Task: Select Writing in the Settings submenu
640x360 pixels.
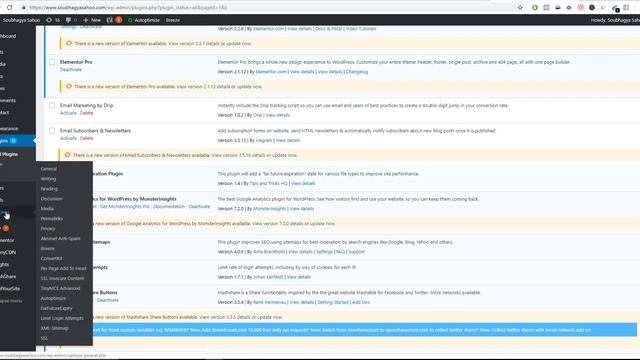Action: (x=48, y=179)
